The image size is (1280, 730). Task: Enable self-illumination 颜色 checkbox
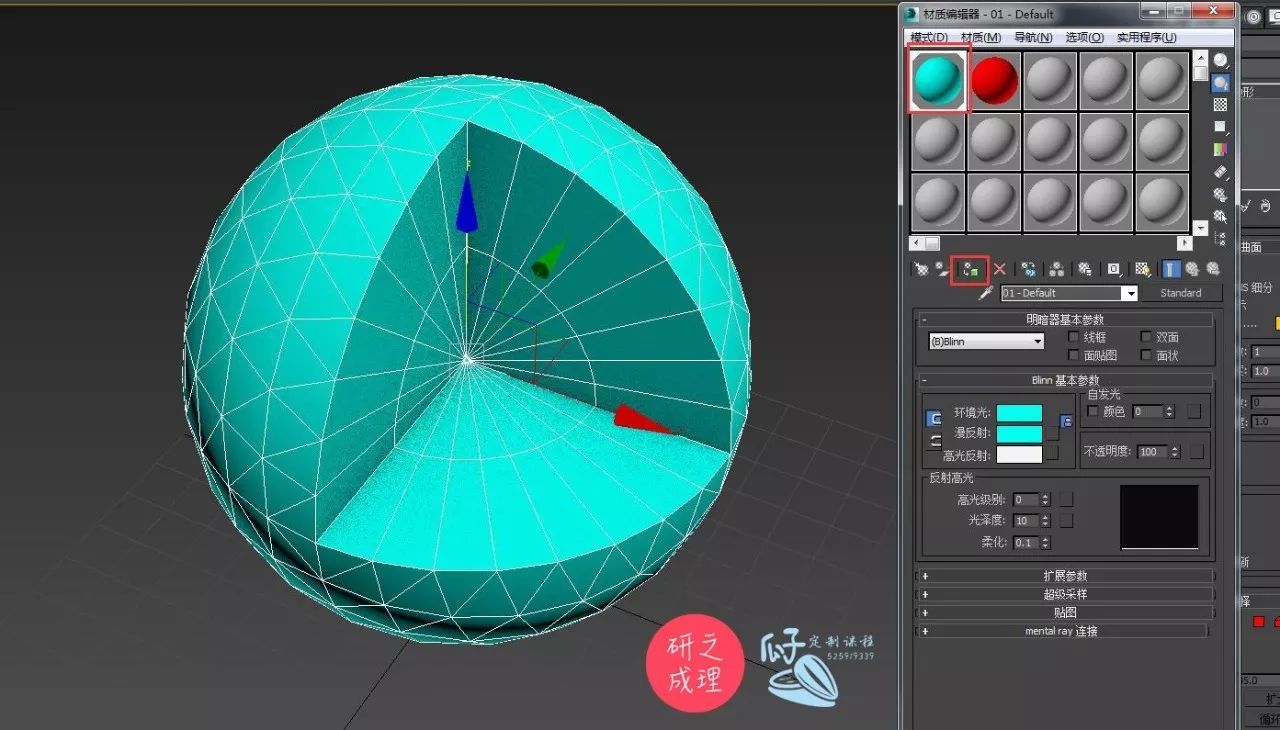pyautogui.click(x=1092, y=411)
